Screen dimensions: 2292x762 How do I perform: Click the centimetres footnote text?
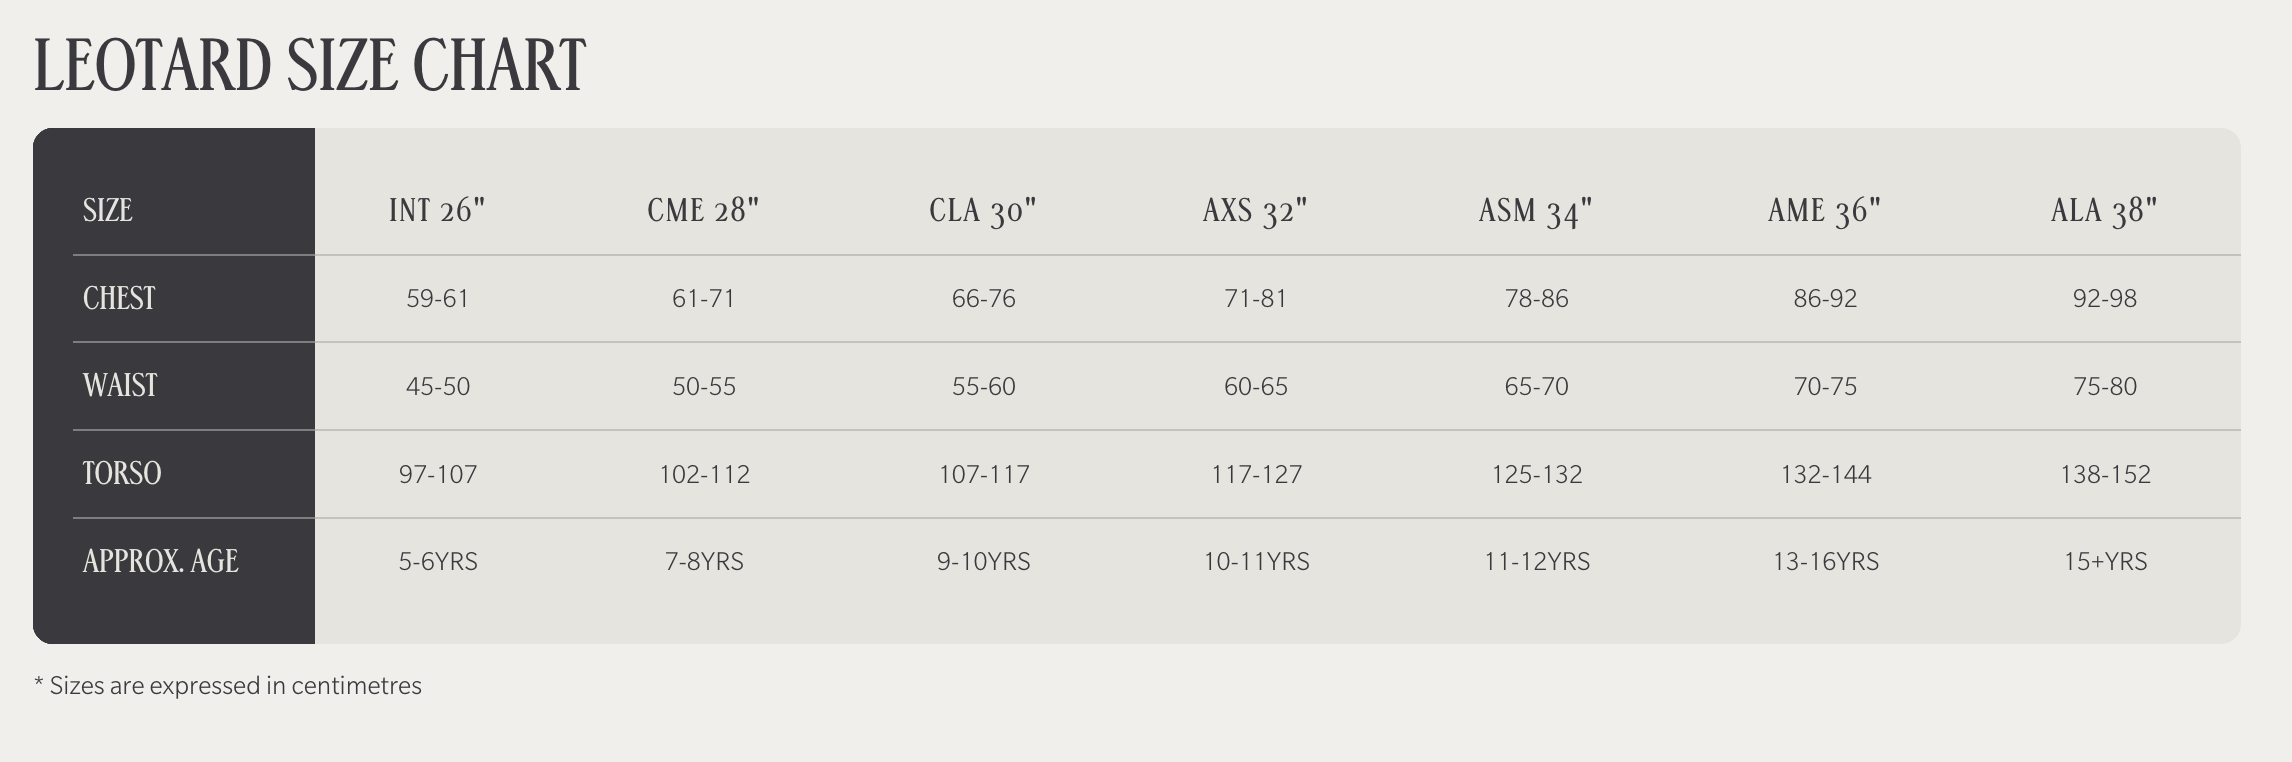click(x=228, y=686)
